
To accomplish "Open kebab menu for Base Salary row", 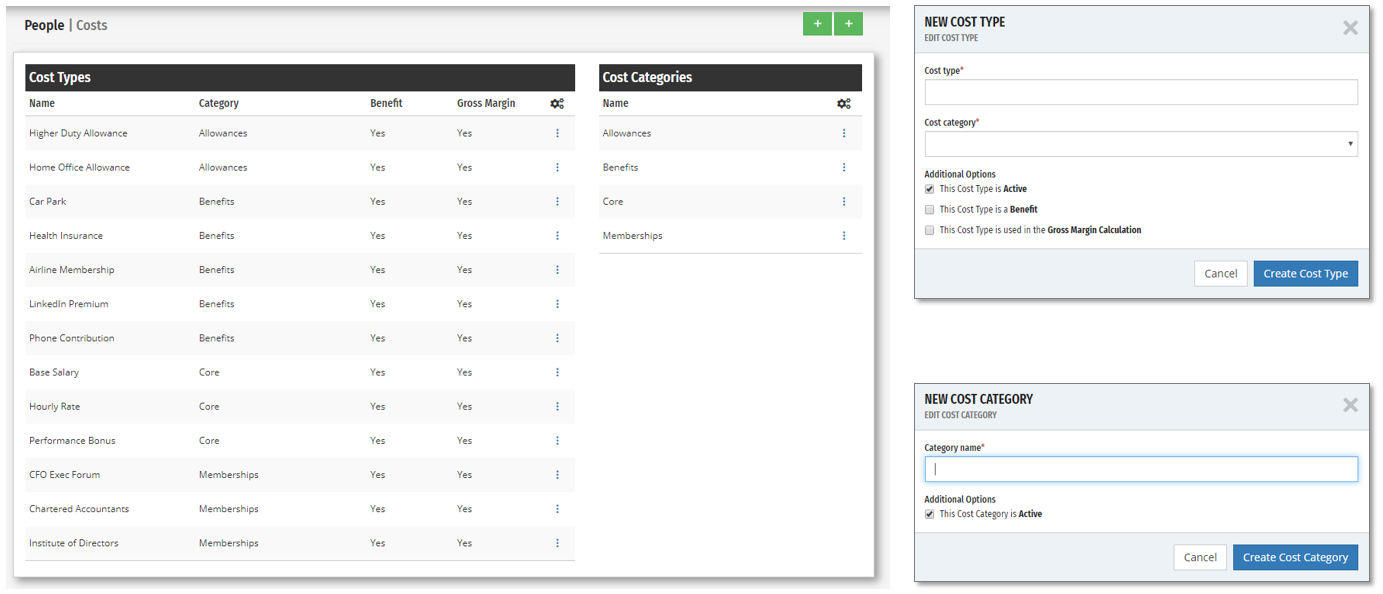I will pyautogui.click(x=557, y=372).
